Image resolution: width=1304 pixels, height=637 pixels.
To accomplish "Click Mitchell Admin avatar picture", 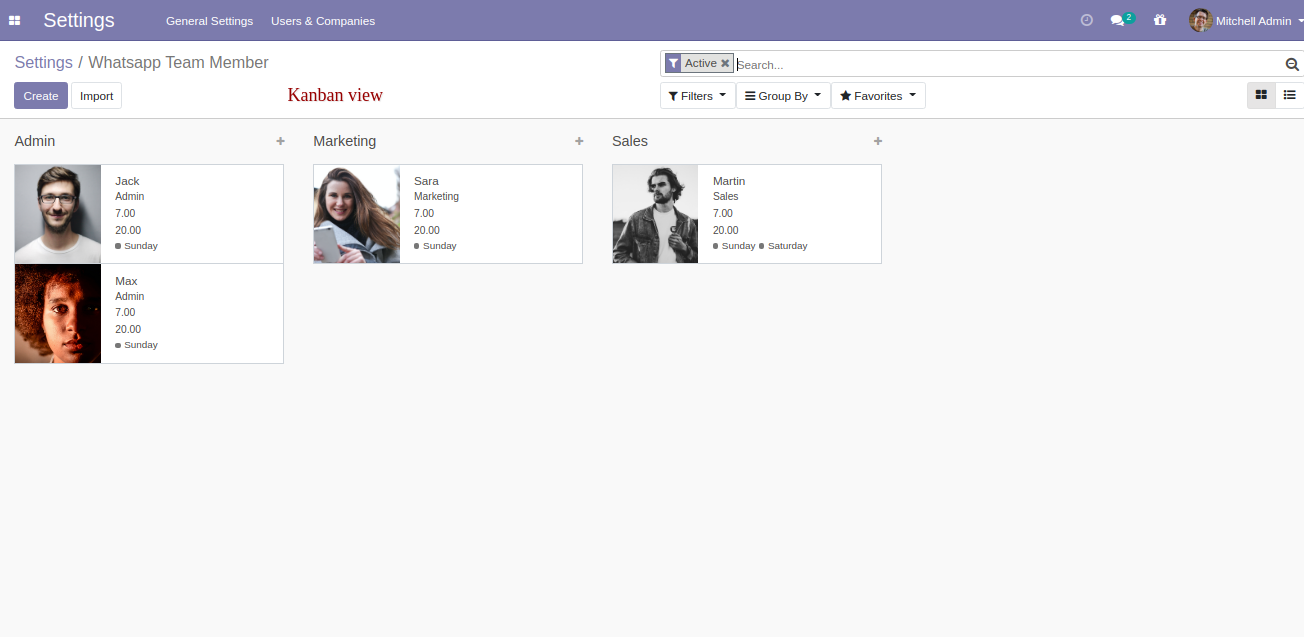I will [x=1200, y=20].
